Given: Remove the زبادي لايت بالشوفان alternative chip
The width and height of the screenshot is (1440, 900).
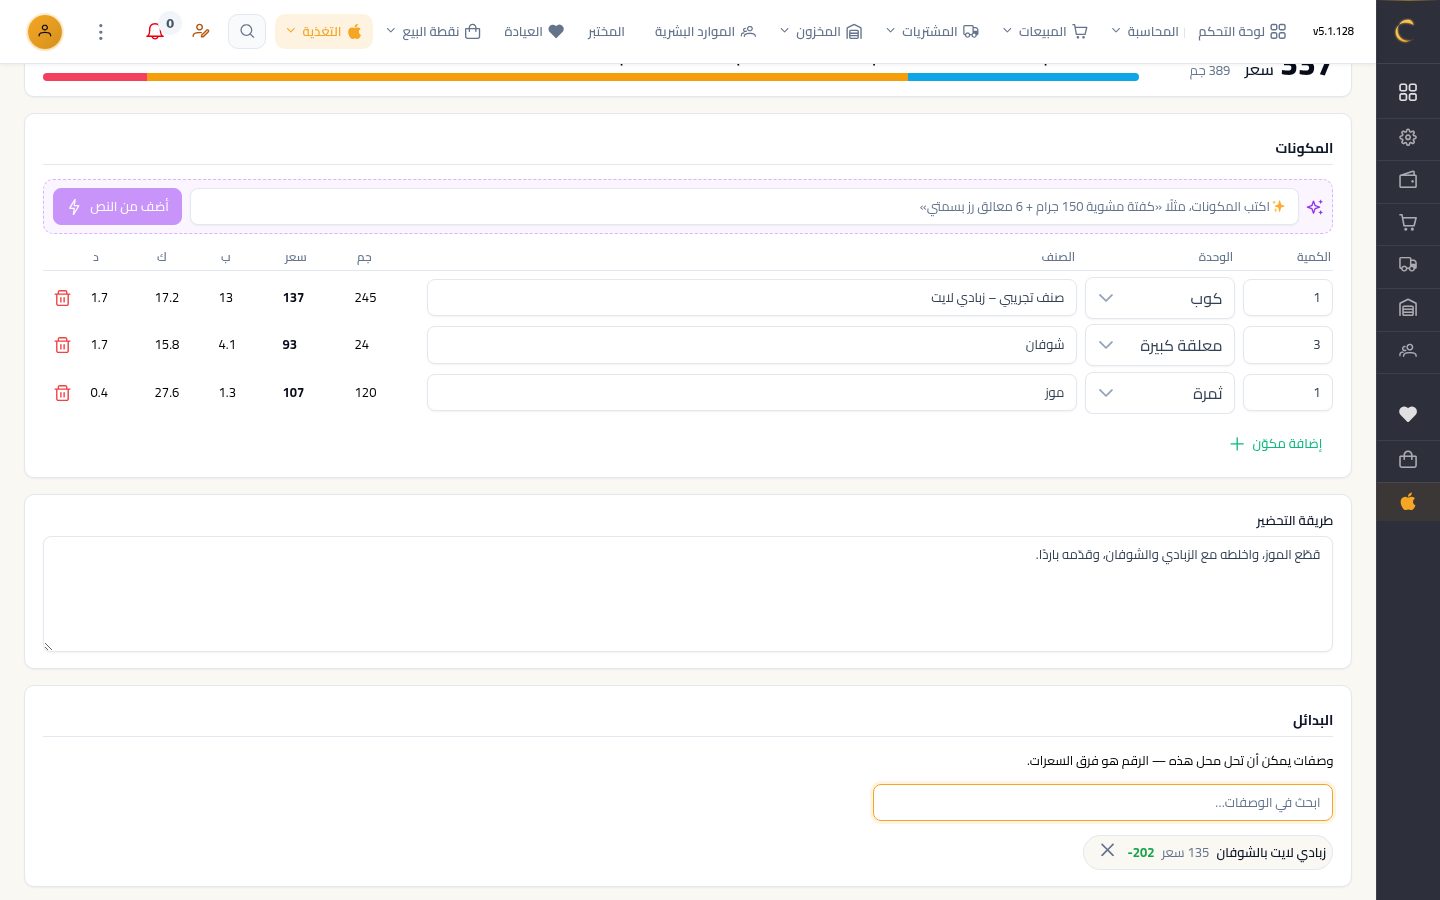Looking at the screenshot, I should click(1107, 850).
